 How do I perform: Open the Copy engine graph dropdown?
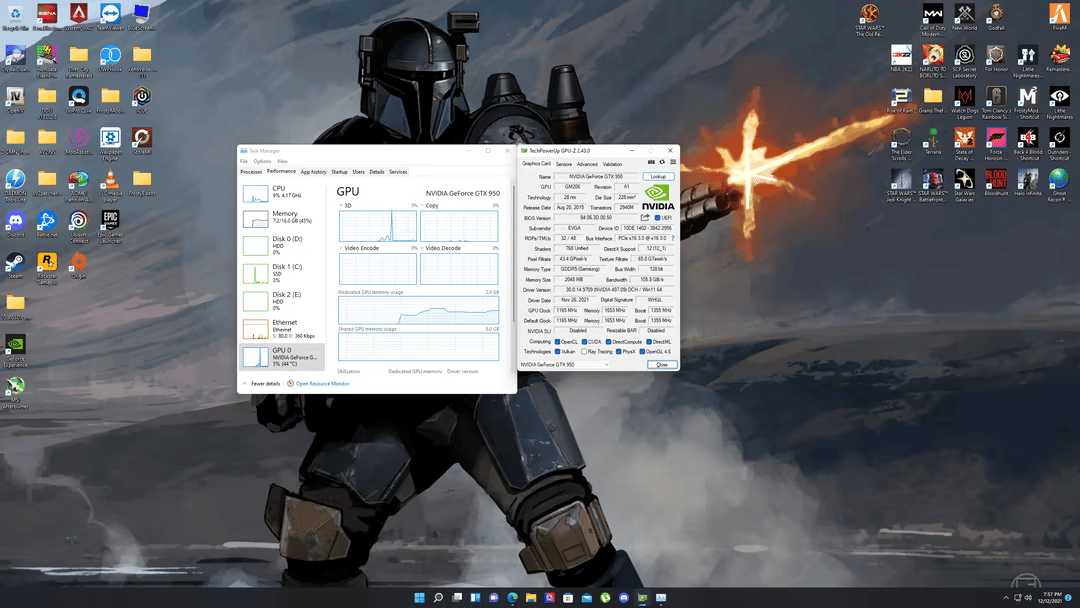coord(422,205)
